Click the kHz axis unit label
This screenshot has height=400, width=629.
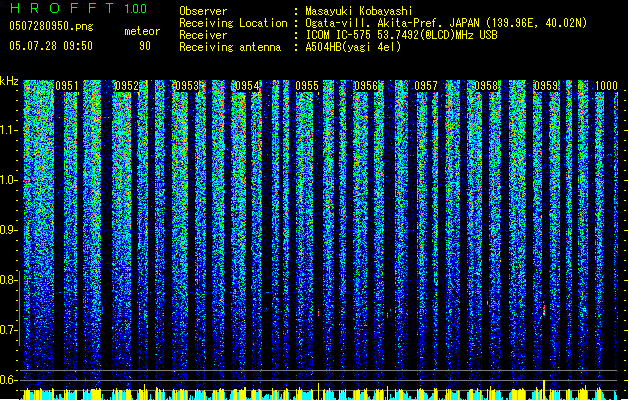pyautogui.click(x=9, y=81)
